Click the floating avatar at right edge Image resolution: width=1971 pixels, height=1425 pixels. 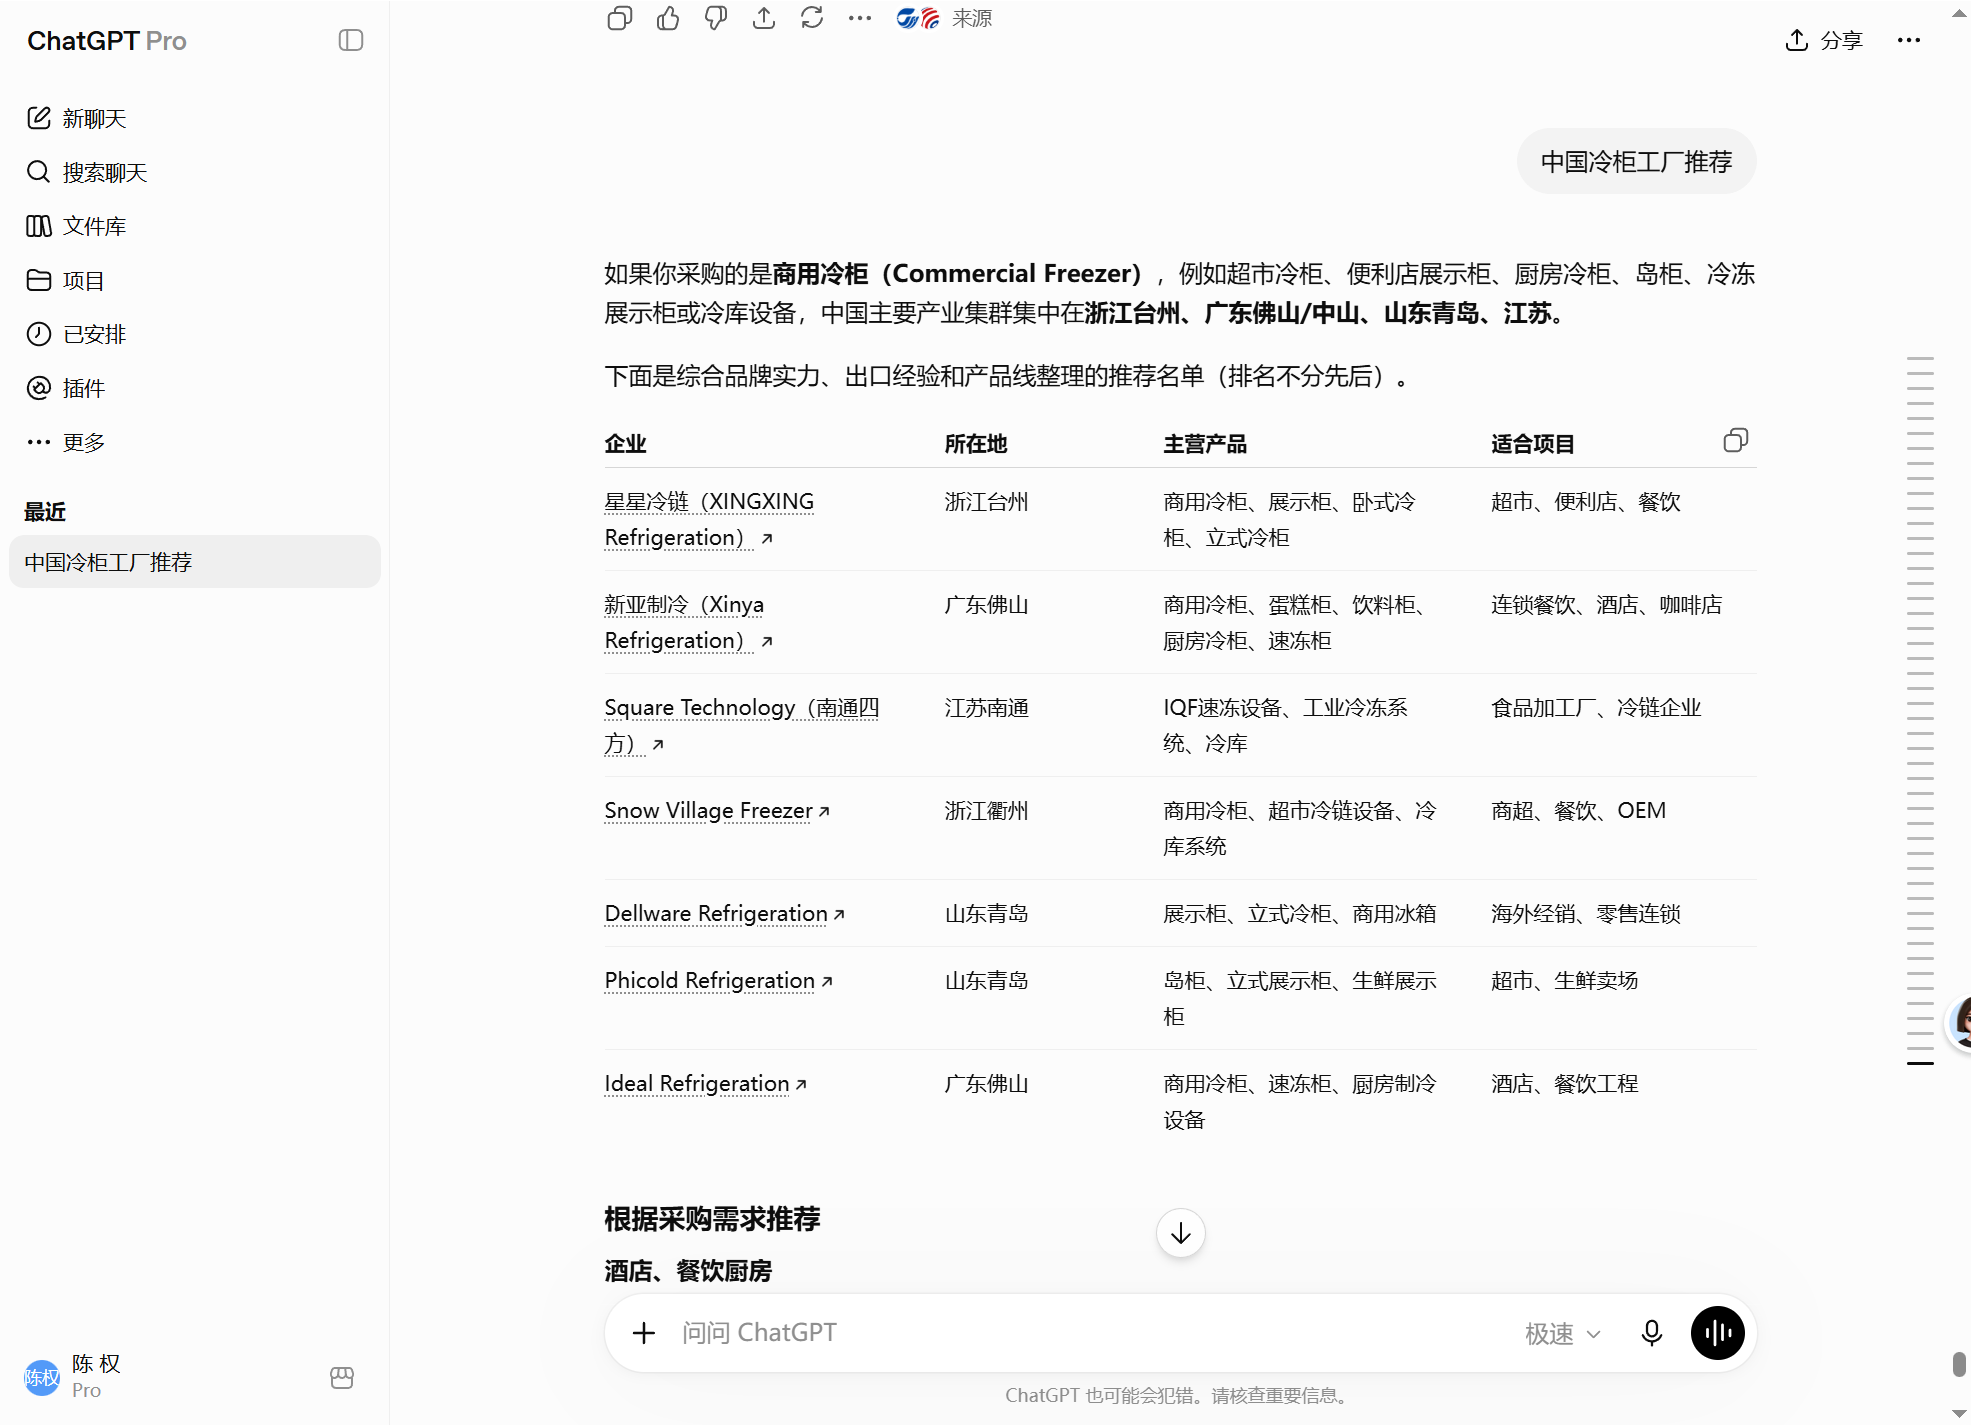[x=1960, y=1022]
